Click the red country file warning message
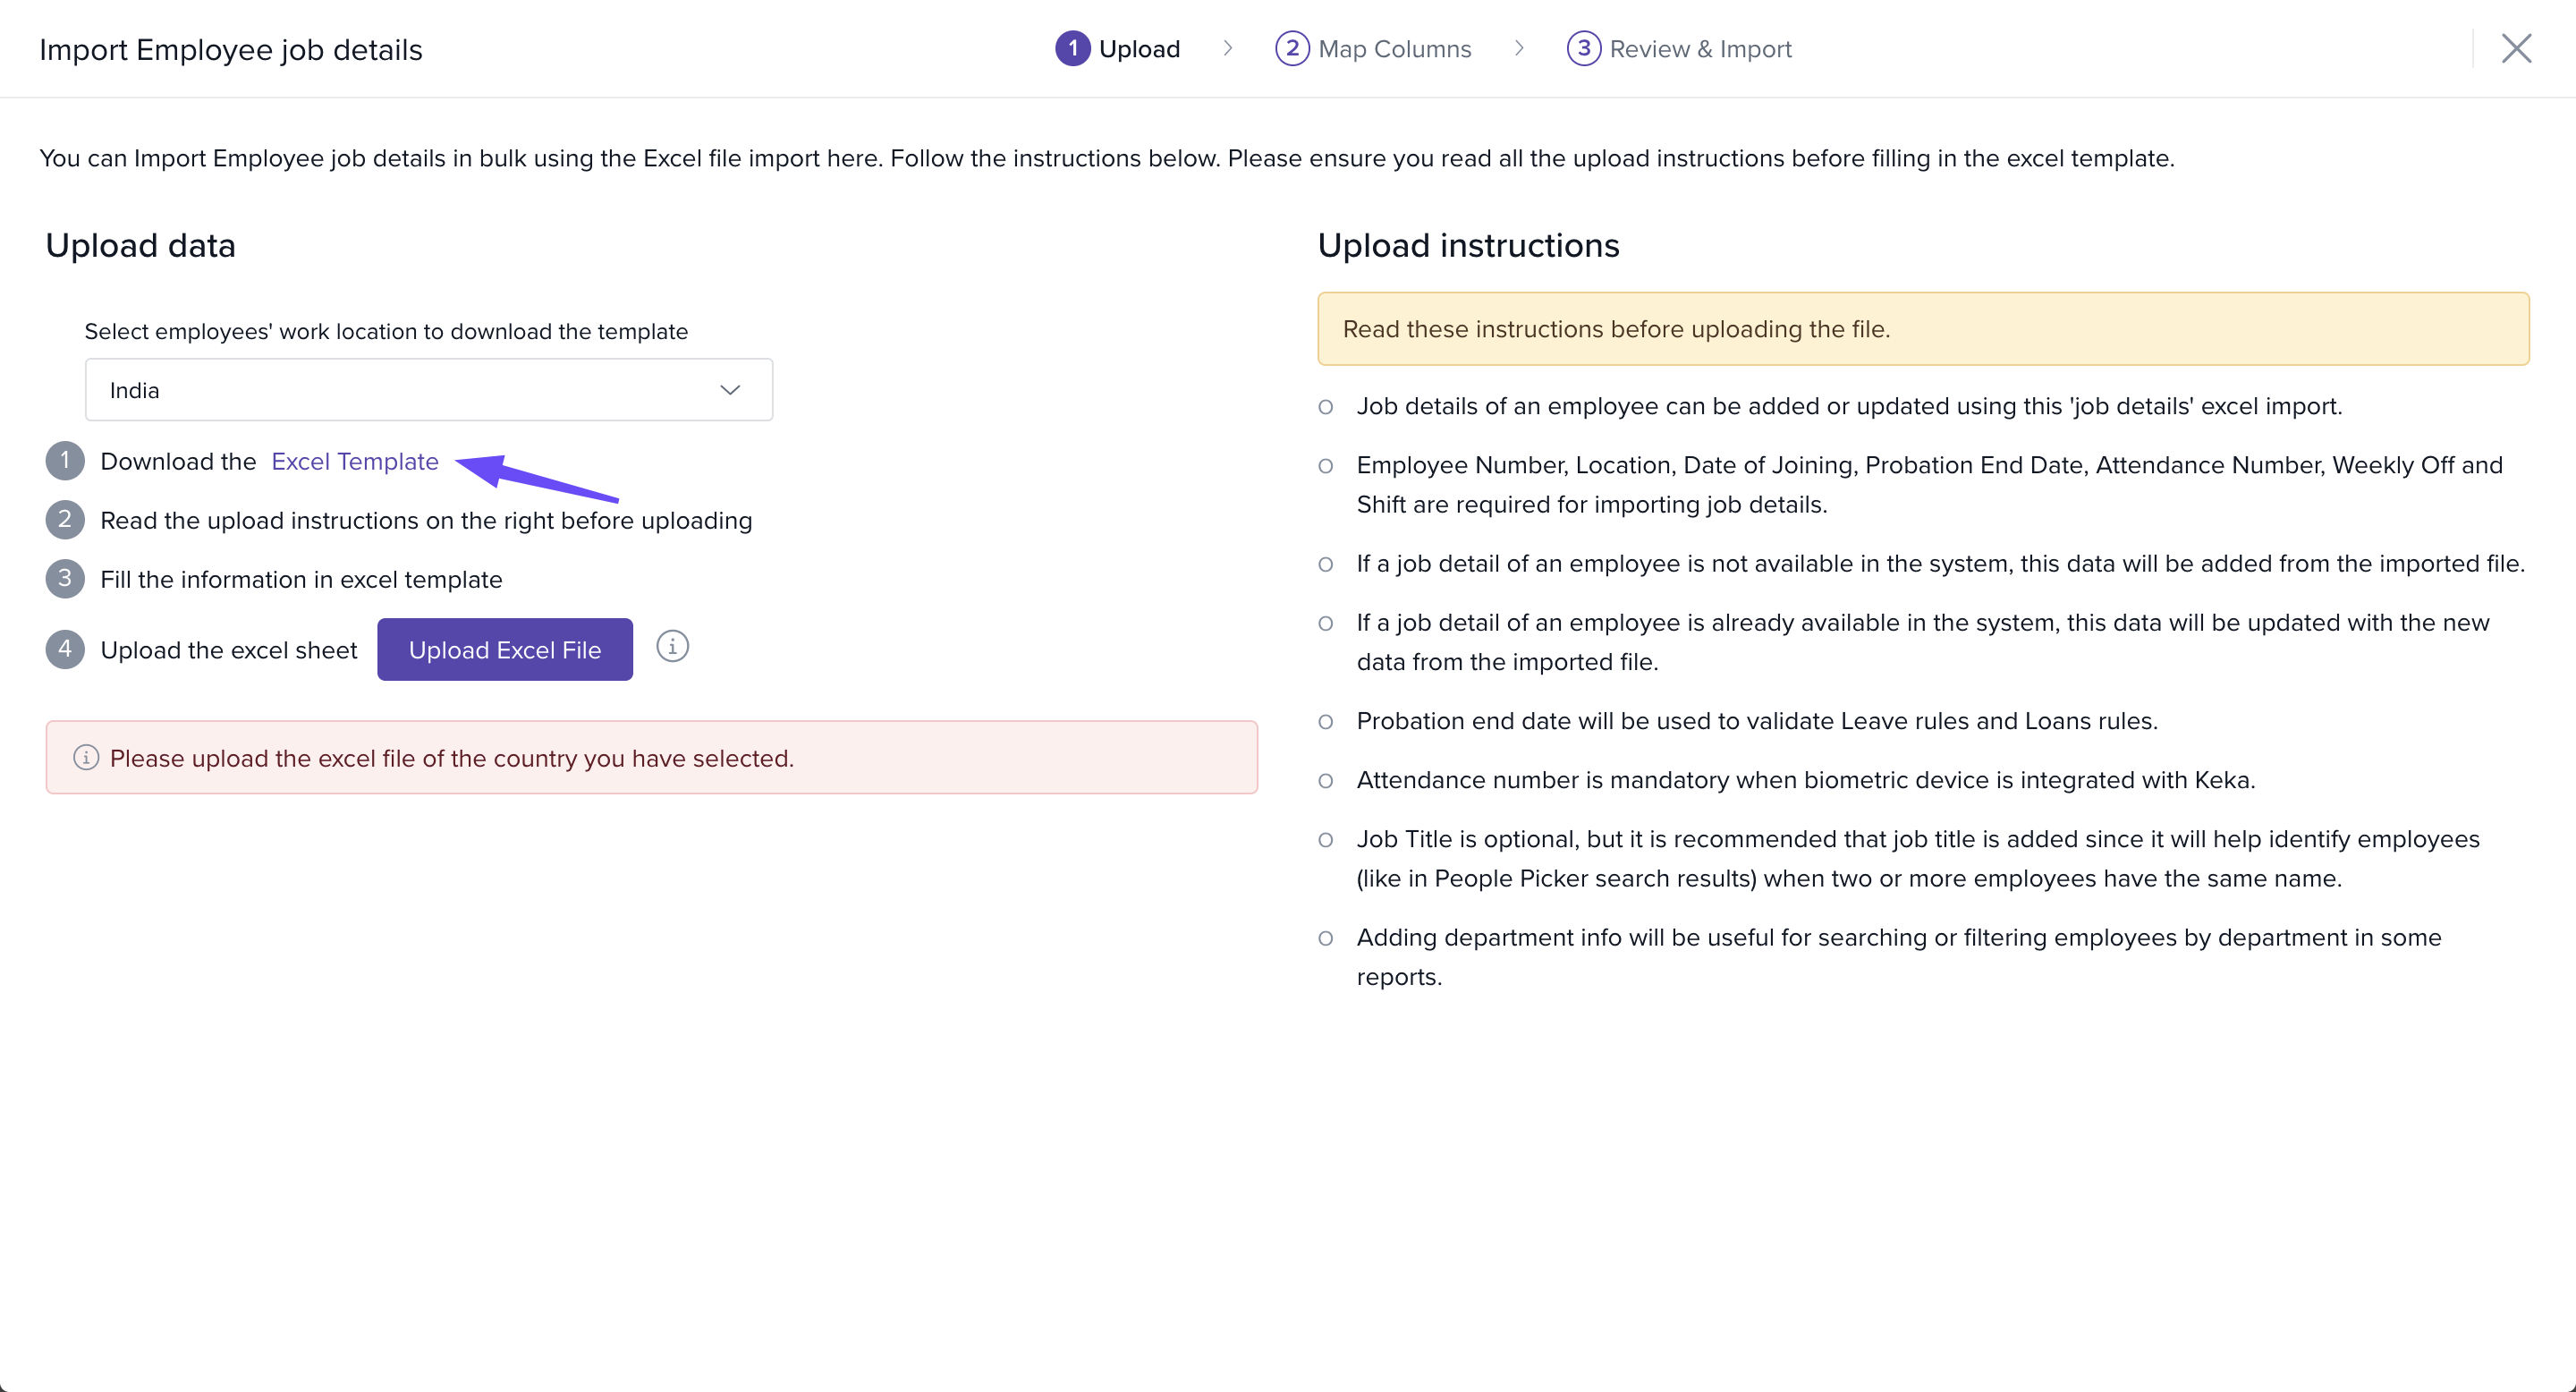 (452, 759)
